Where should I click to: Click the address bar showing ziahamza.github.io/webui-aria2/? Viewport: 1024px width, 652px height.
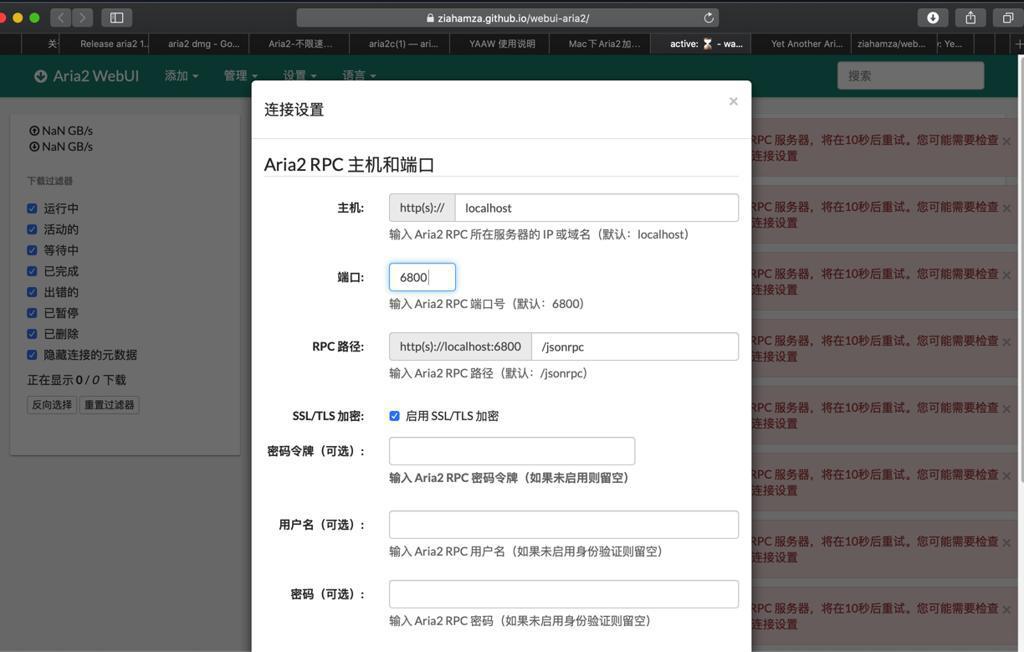tap(507, 18)
